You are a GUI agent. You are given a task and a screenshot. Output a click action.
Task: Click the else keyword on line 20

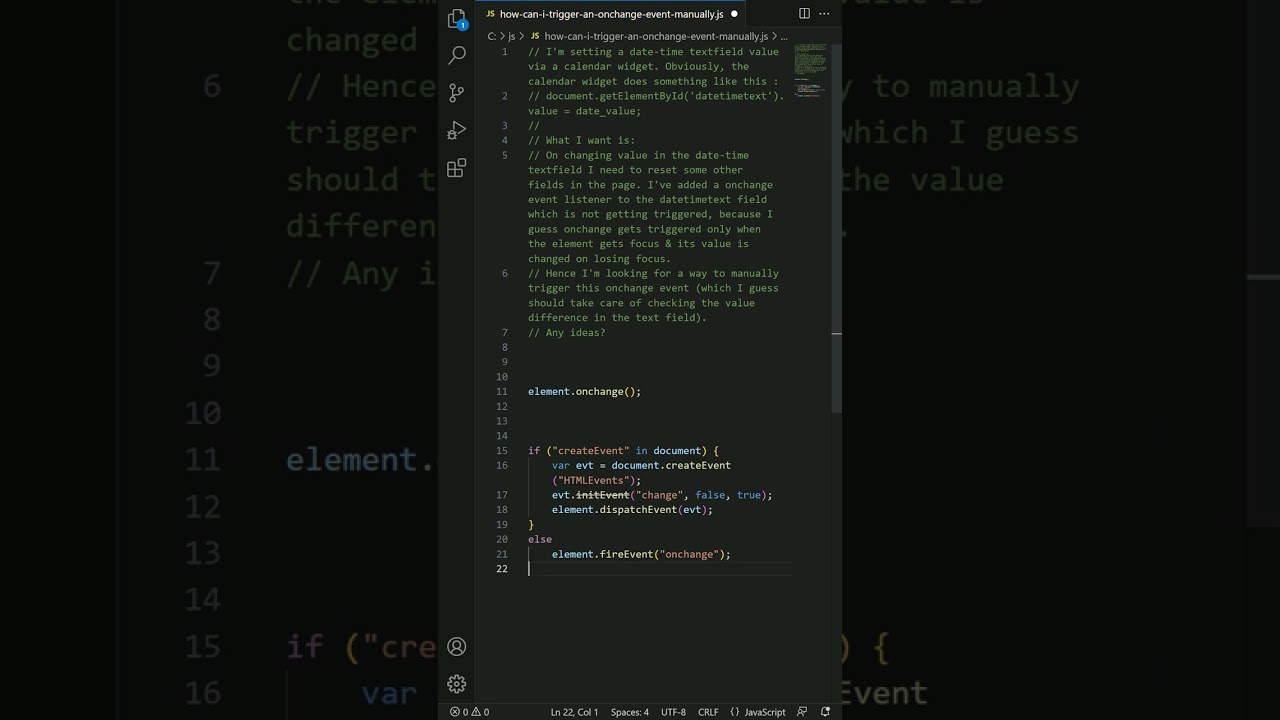click(x=540, y=539)
